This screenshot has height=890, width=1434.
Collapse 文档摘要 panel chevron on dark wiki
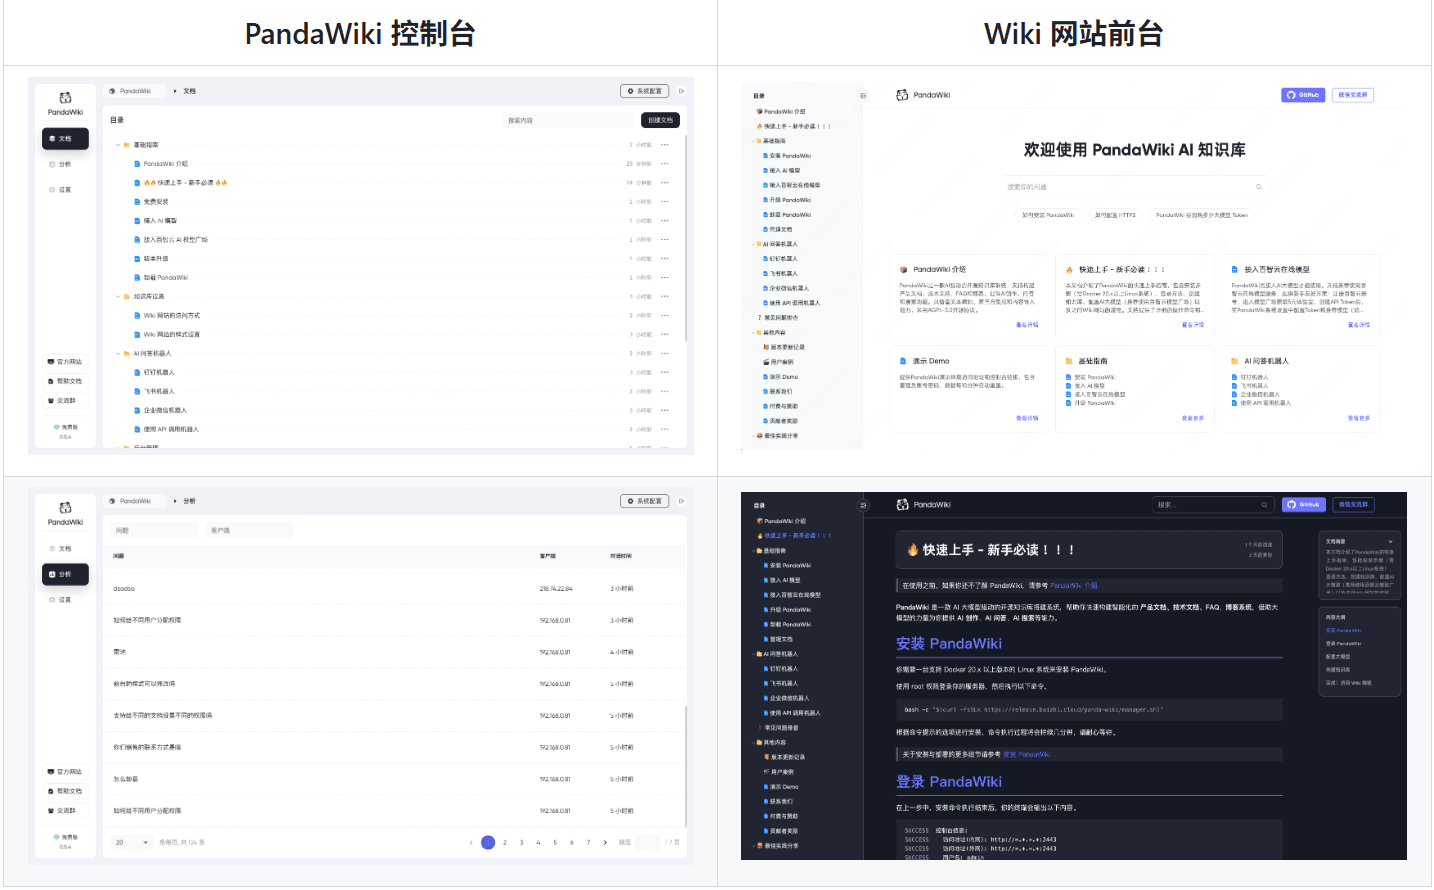[x=1390, y=541]
